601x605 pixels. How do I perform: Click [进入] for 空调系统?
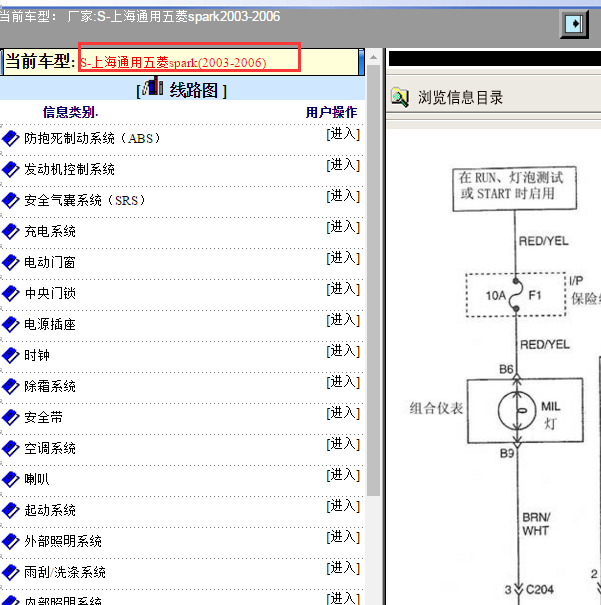point(343,444)
